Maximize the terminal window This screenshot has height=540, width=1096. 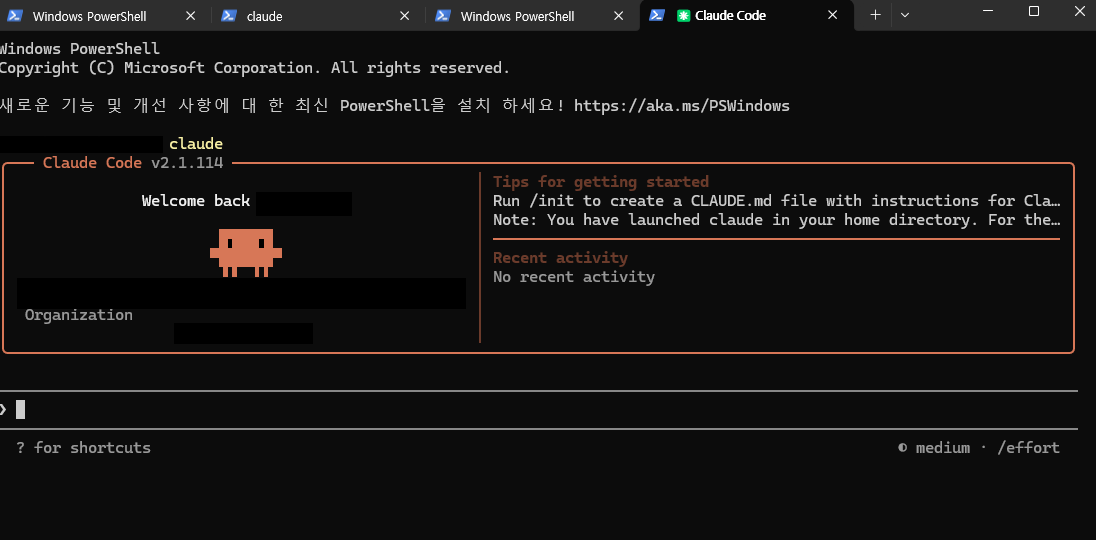tap(1034, 11)
